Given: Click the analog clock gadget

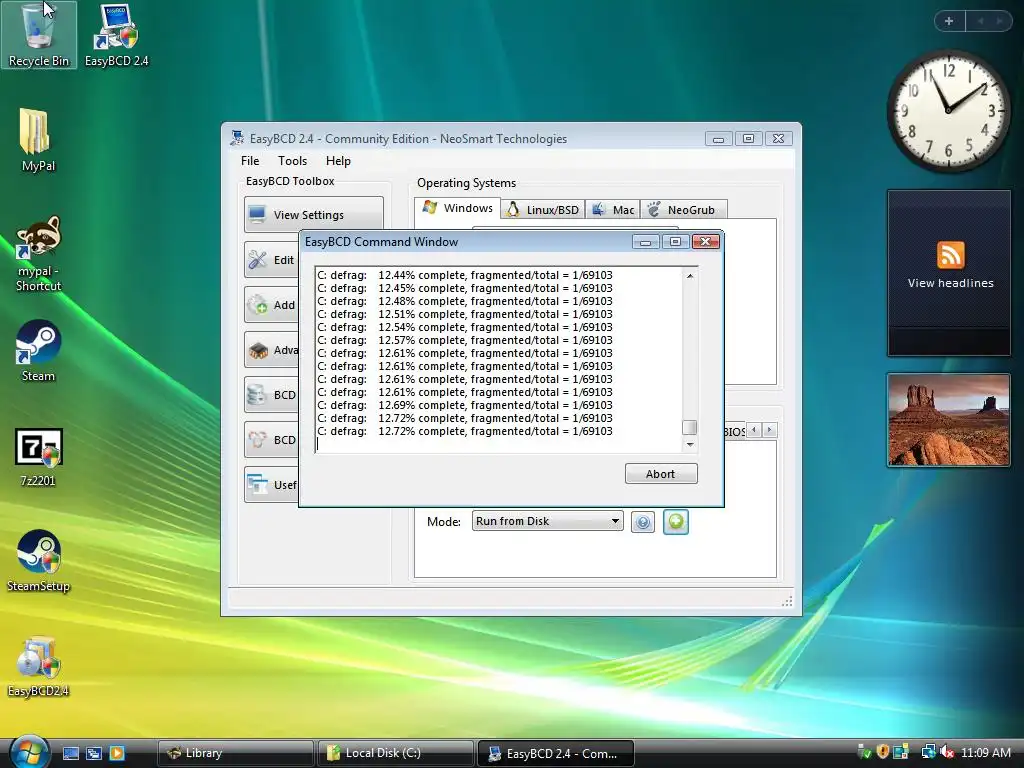Looking at the screenshot, I should (x=948, y=111).
